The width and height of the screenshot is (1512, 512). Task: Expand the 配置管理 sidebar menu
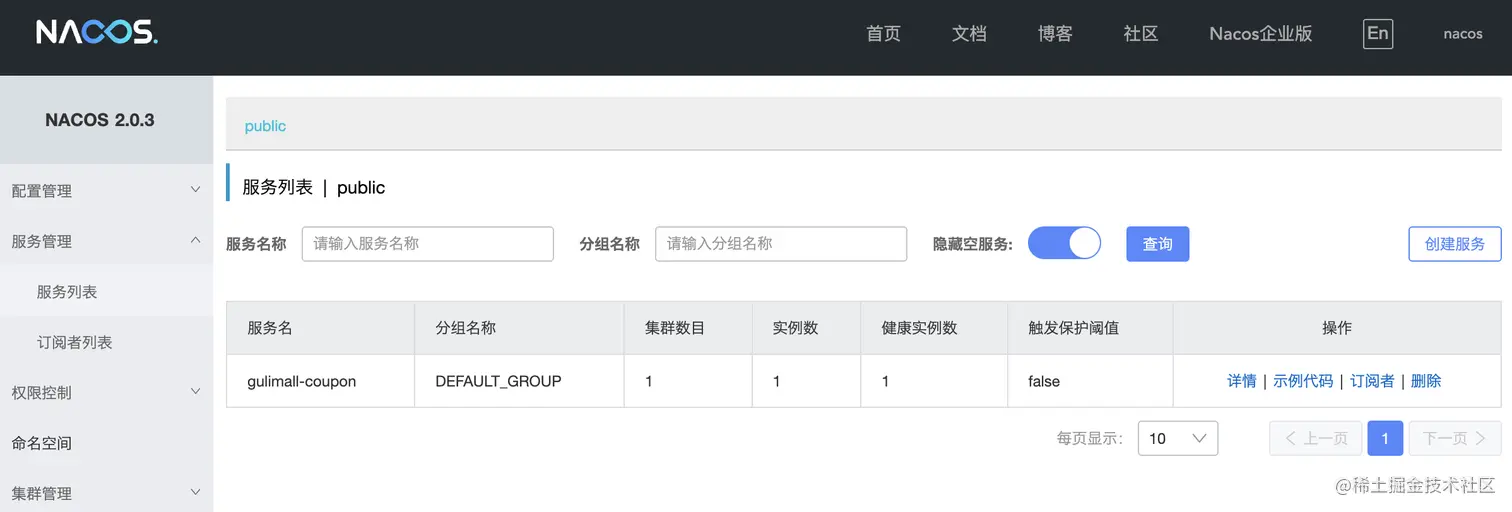[105, 190]
